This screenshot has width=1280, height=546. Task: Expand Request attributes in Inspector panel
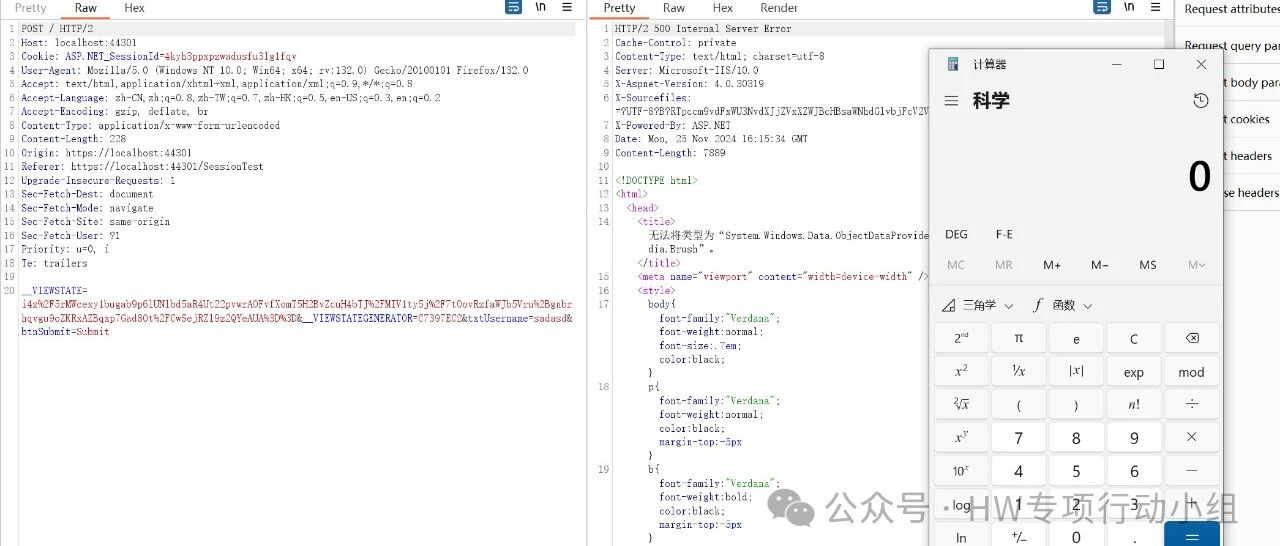point(1232,9)
